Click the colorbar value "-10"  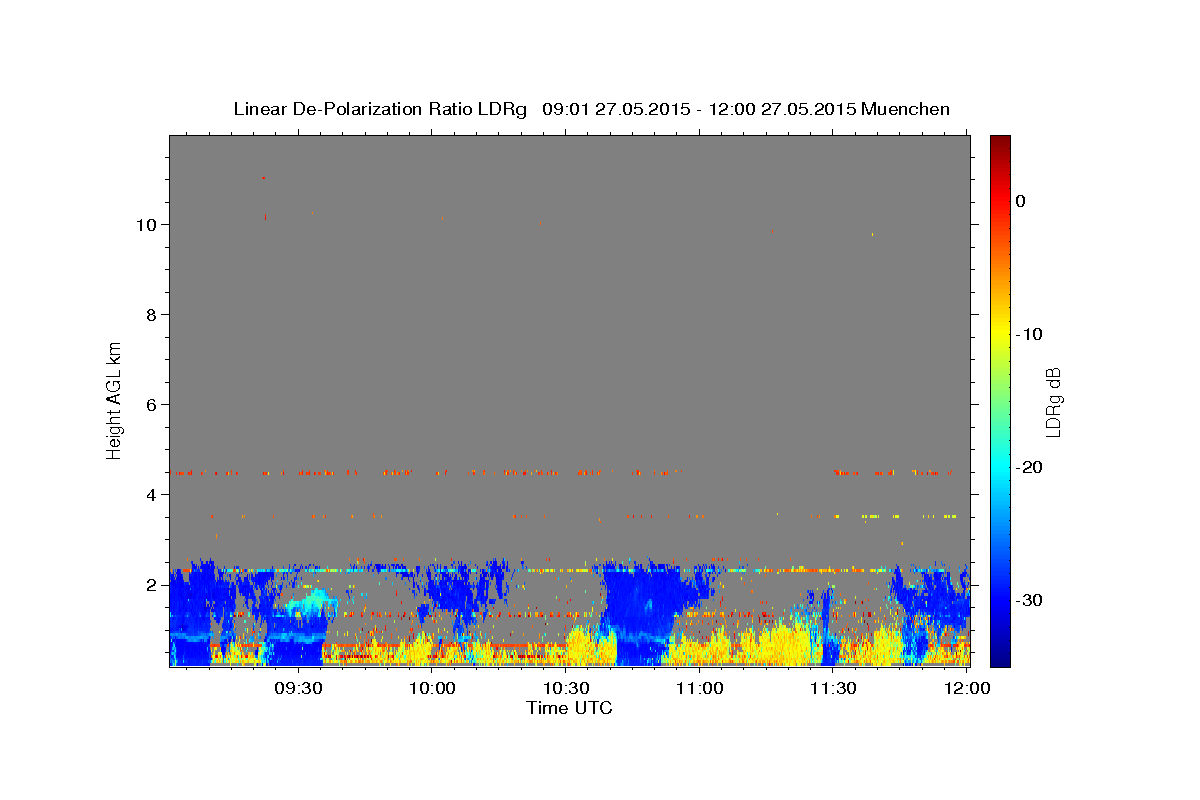(1030, 334)
